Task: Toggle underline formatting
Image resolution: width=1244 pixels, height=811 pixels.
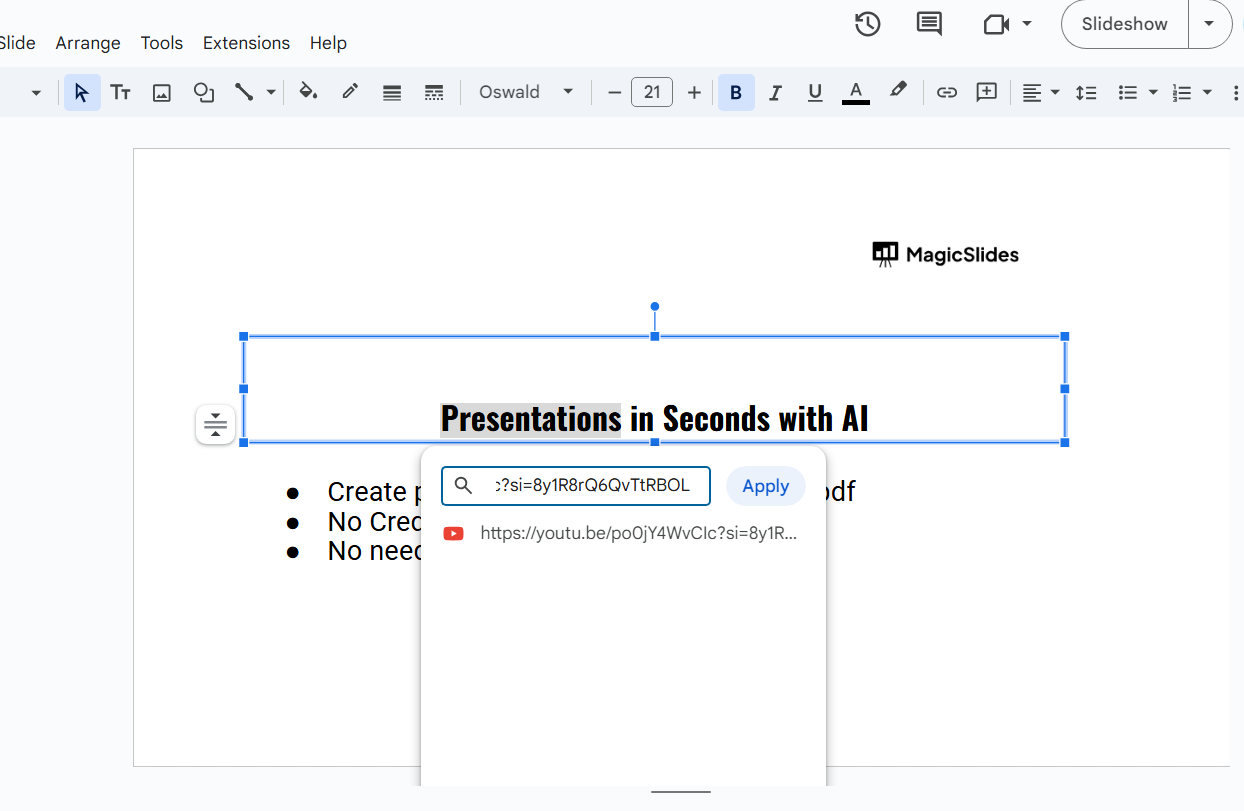Action: click(x=815, y=92)
